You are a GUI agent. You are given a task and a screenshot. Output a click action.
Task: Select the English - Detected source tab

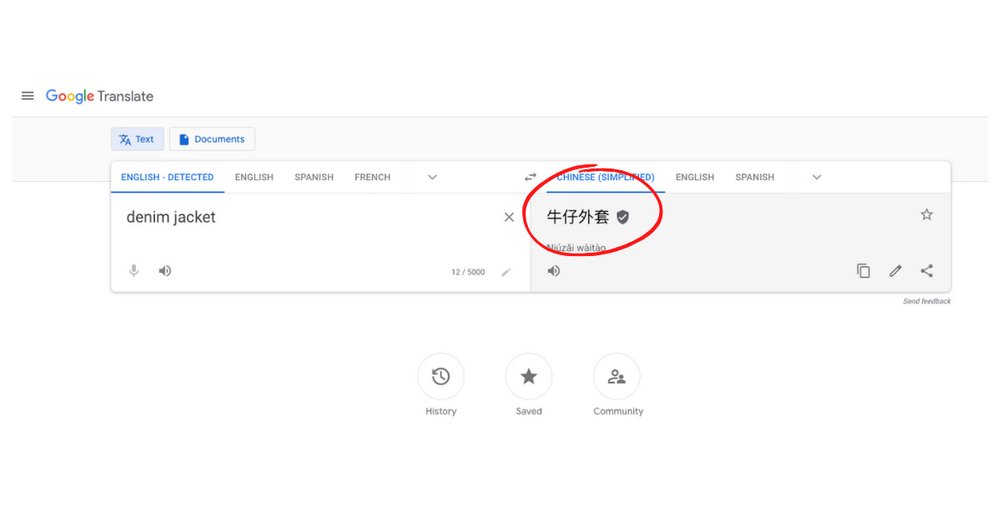point(167,177)
